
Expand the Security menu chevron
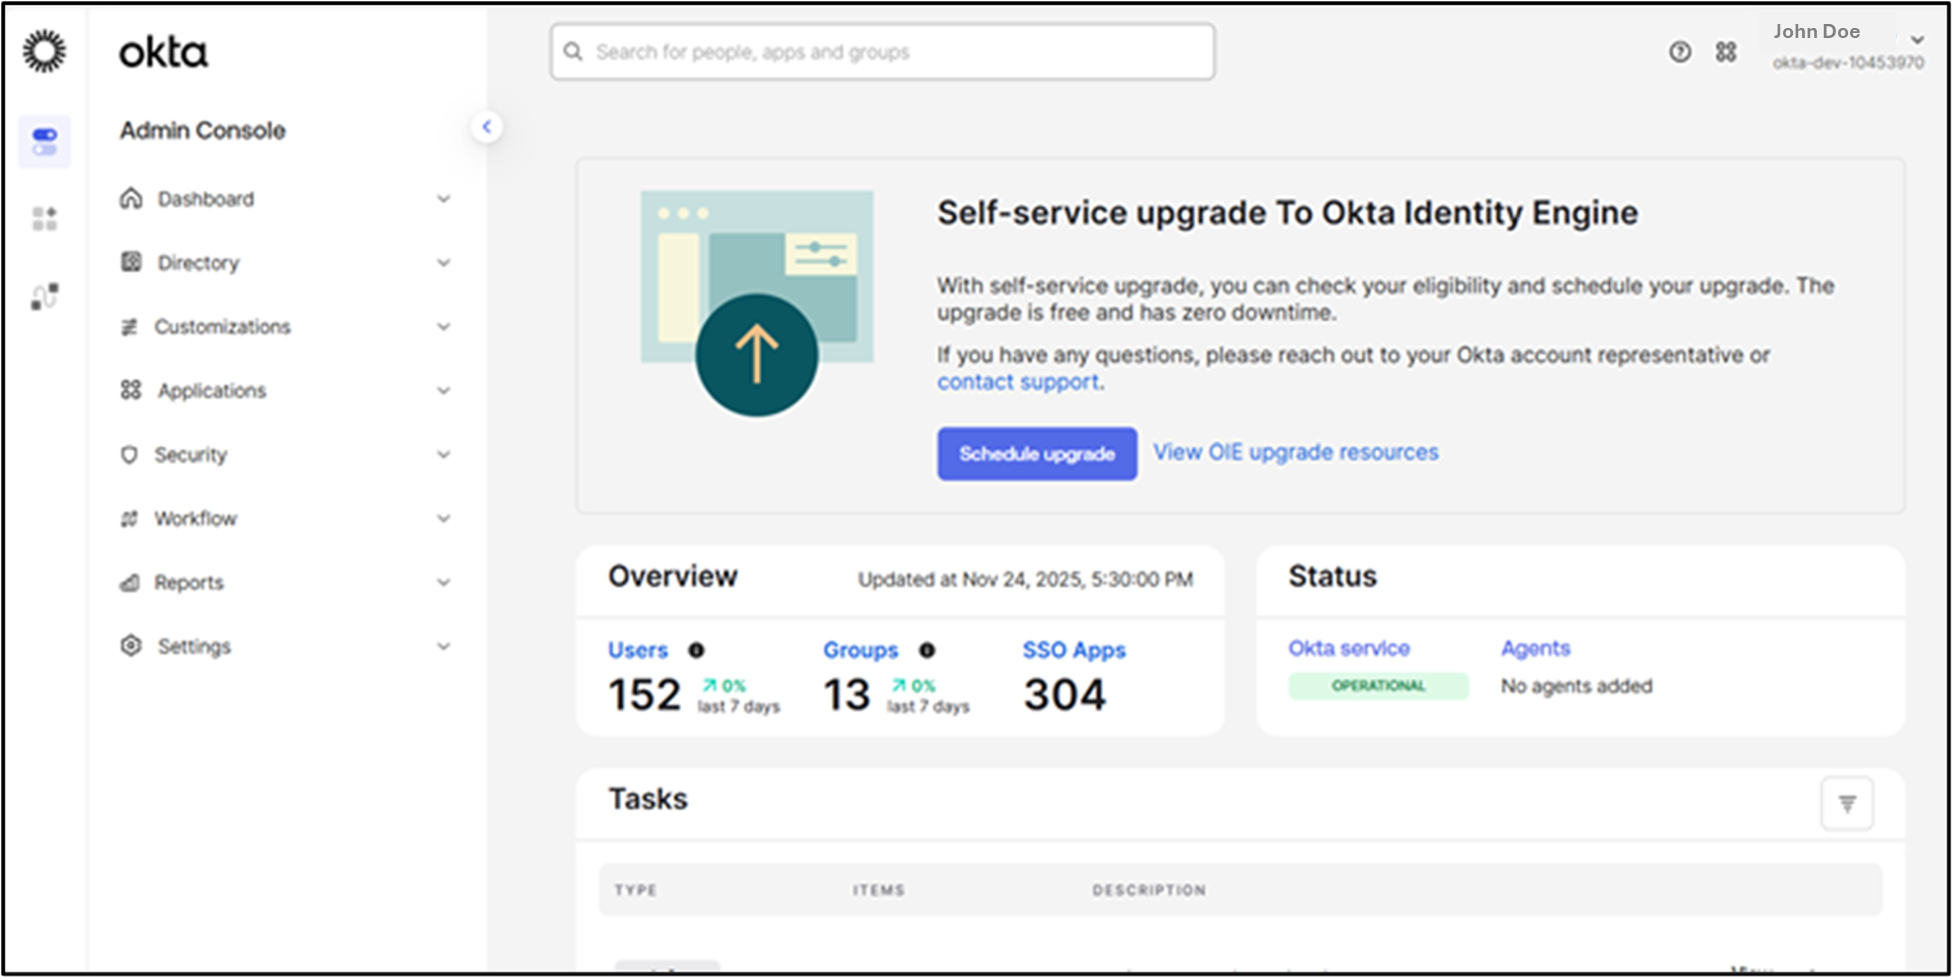[x=443, y=455]
